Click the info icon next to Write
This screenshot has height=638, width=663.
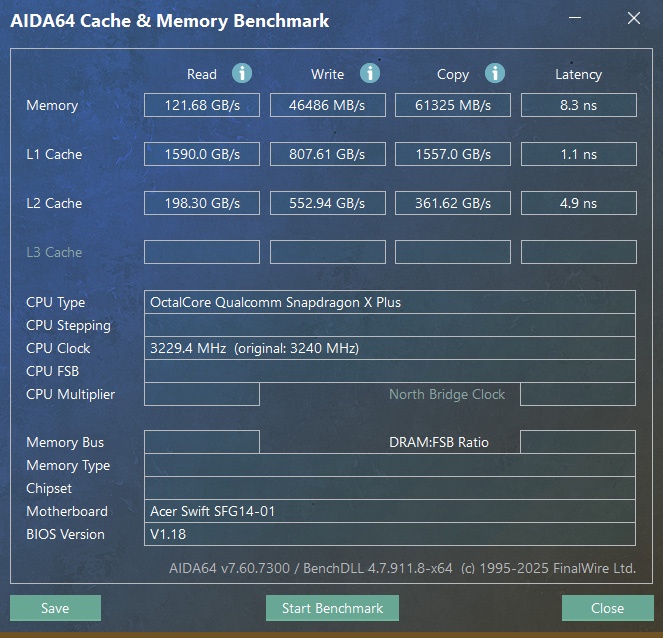(x=370, y=73)
